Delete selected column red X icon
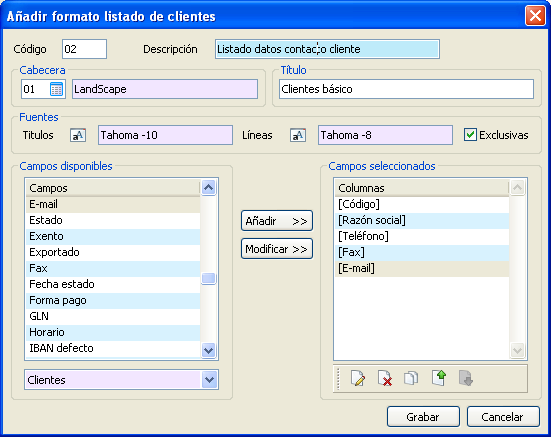The width and height of the screenshot is (551, 437). pyautogui.click(x=385, y=379)
